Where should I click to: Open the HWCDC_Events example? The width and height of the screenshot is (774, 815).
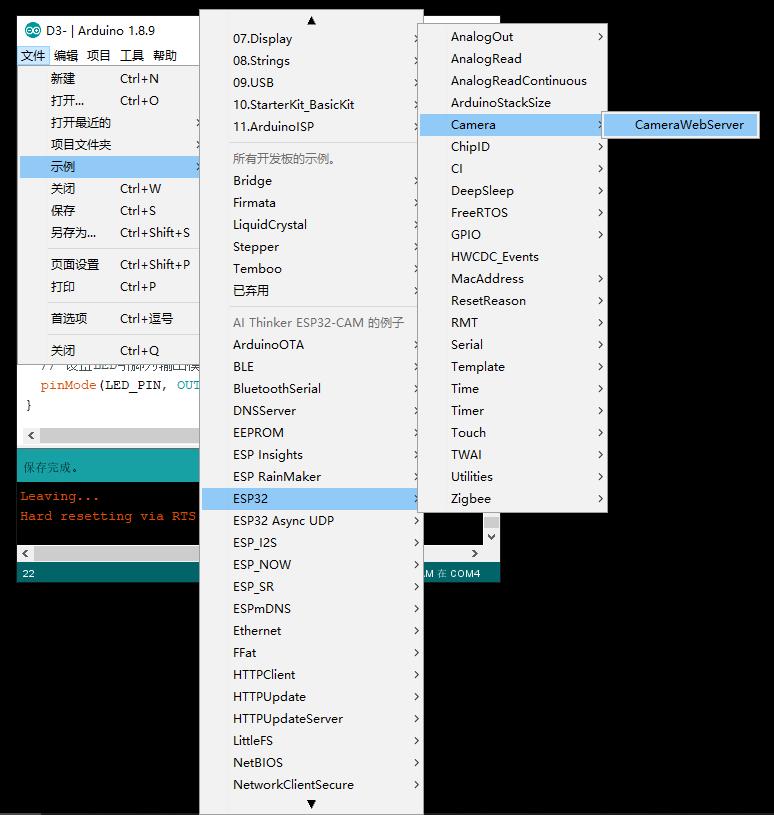pyautogui.click(x=512, y=257)
